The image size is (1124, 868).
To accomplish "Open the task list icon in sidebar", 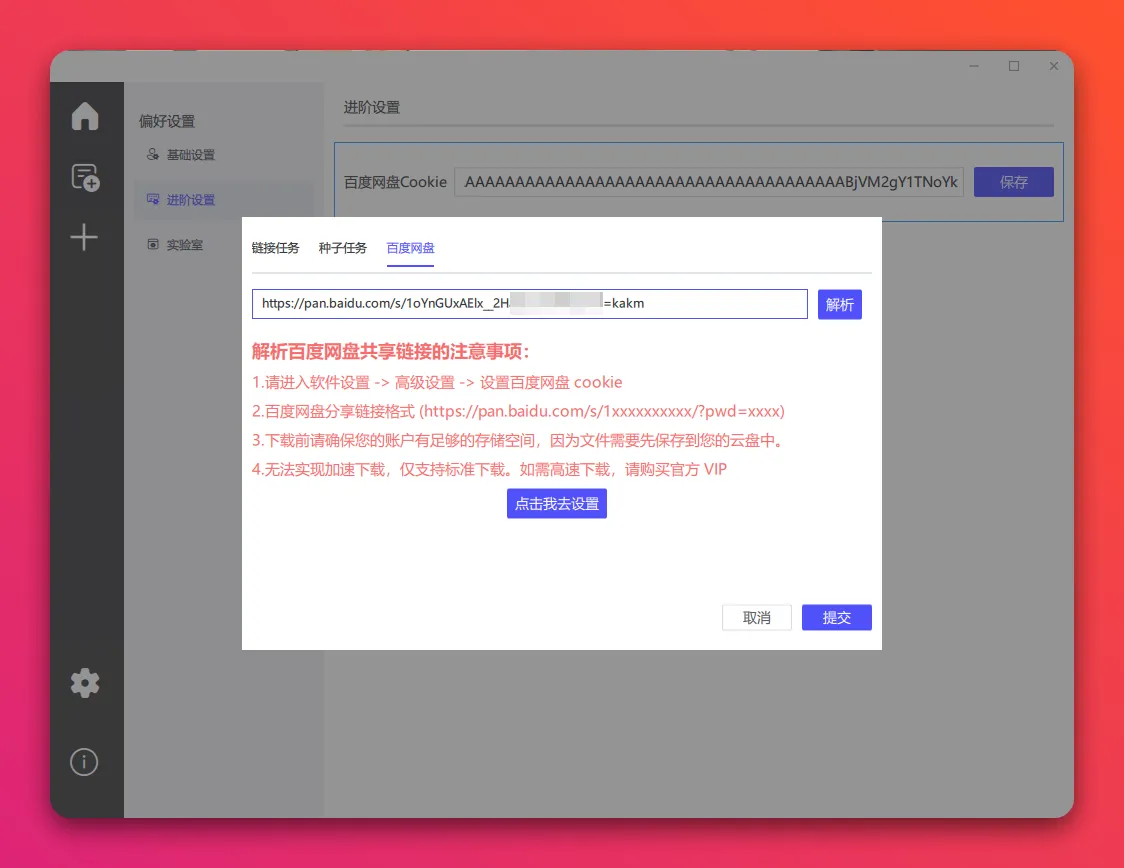I will (x=85, y=178).
